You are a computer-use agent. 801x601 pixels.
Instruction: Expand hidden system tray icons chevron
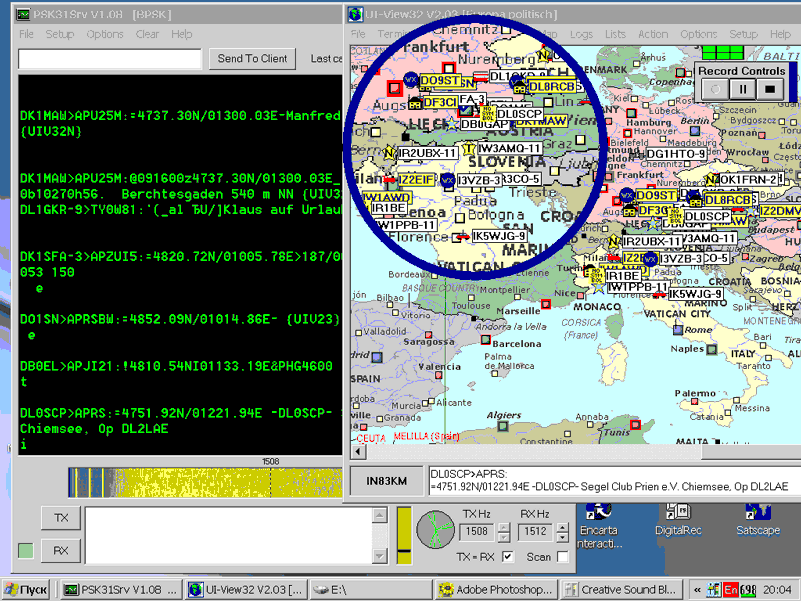[697, 590]
